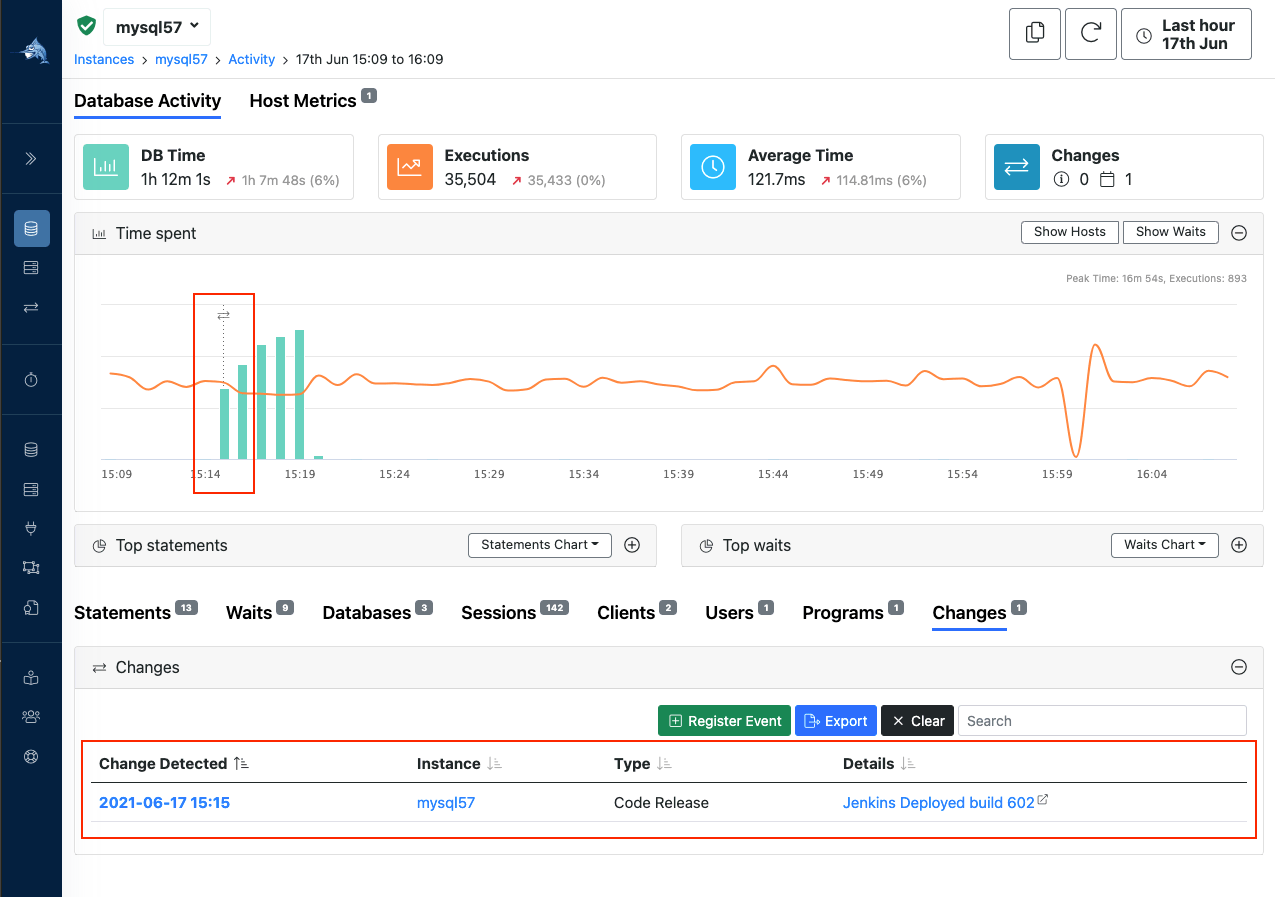The image size is (1275, 897).
Task: Click the lifebuoy support icon in sidebar
Action: [x=31, y=756]
